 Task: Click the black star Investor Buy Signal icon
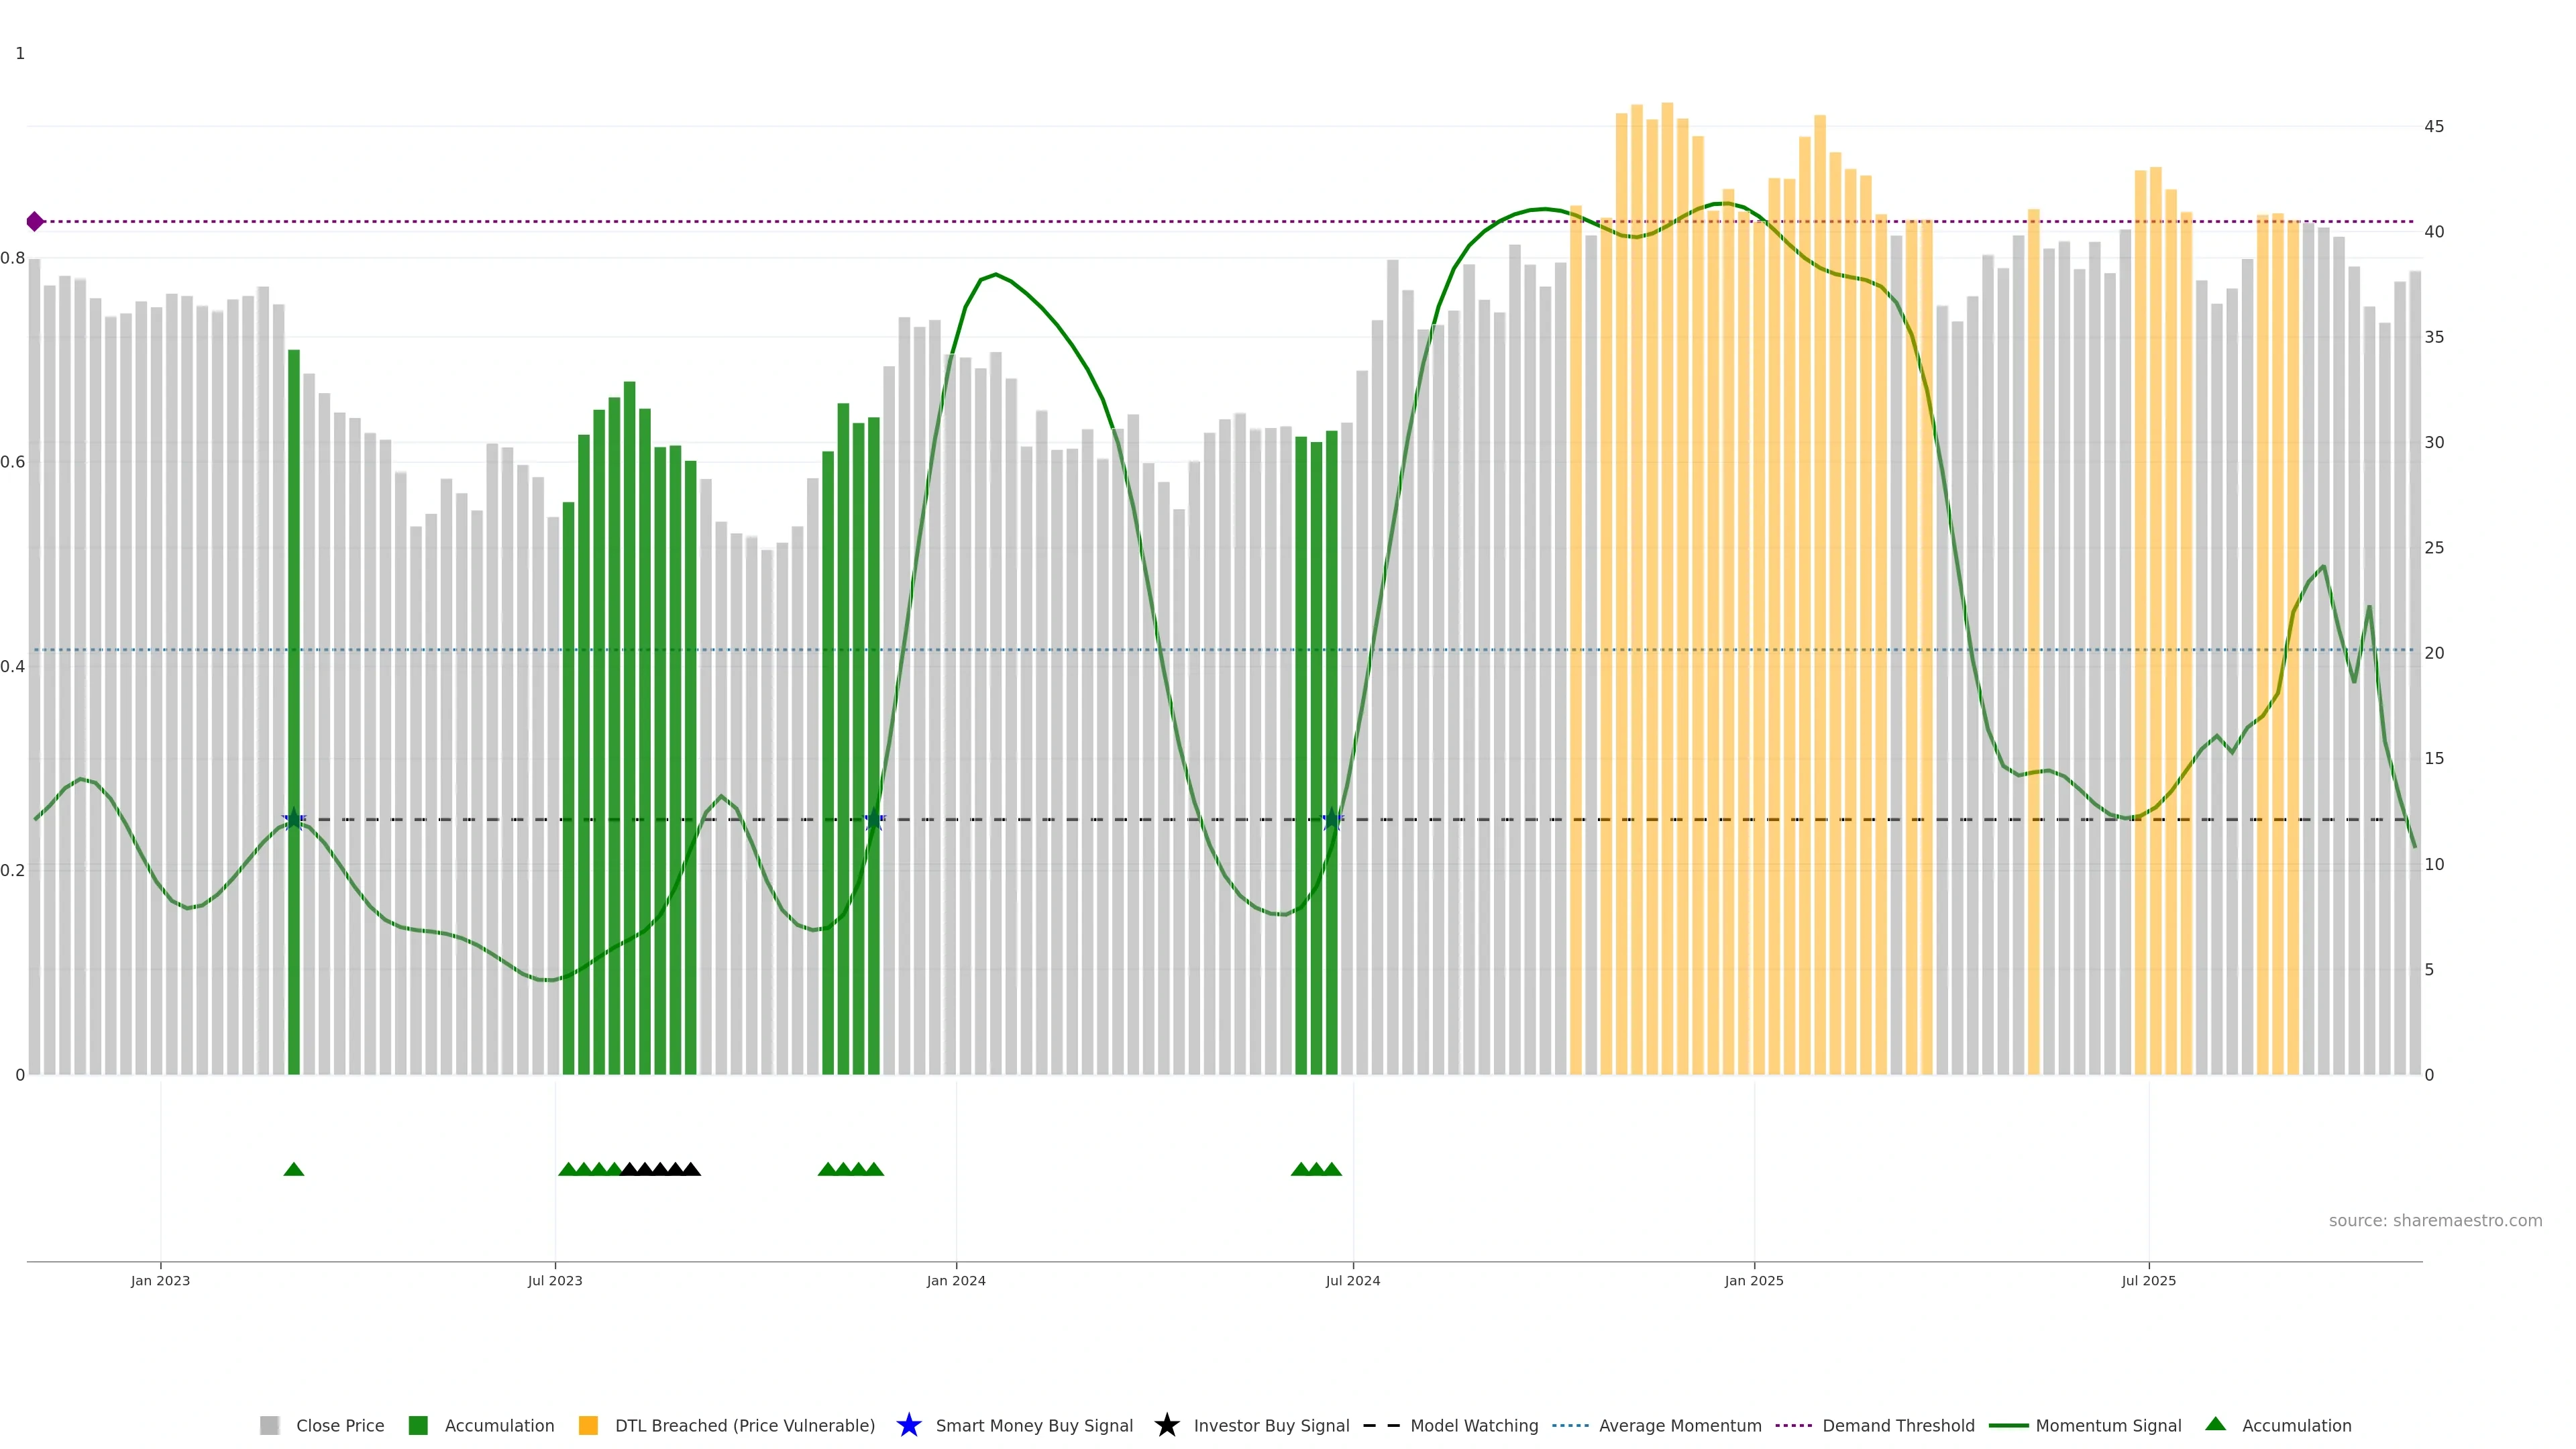(1166, 1425)
